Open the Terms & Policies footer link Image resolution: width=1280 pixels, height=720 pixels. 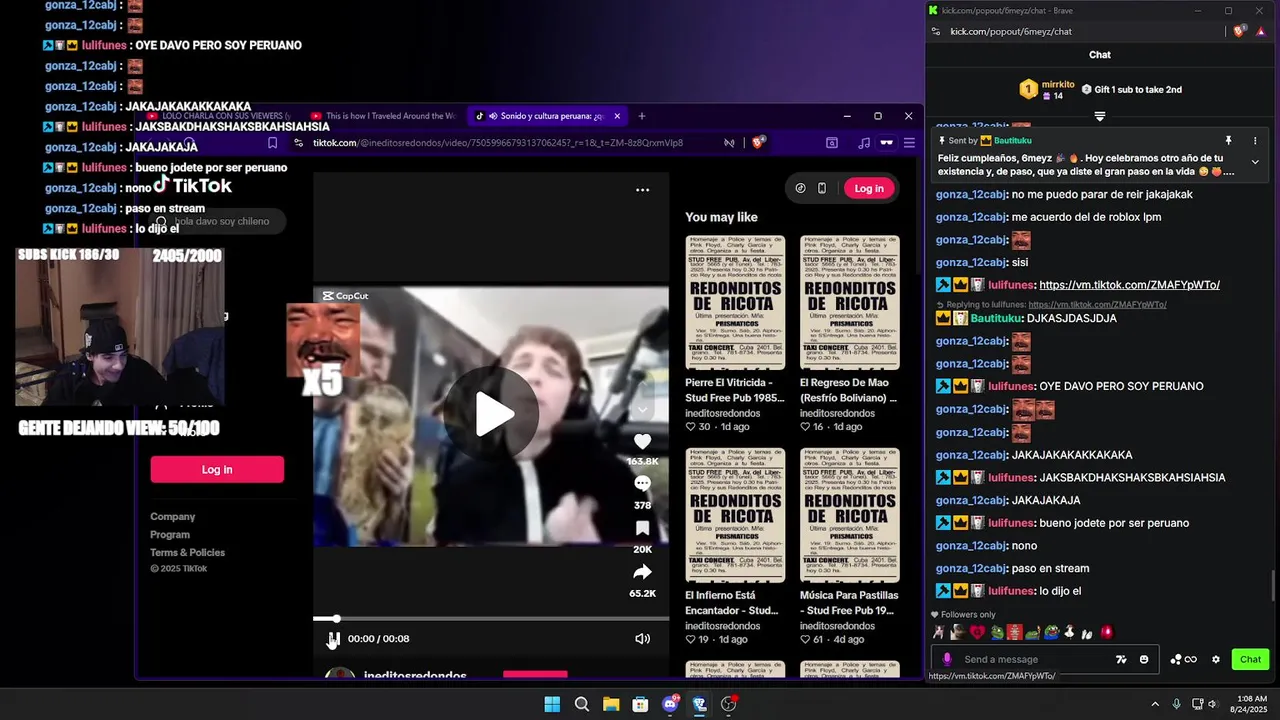click(188, 553)
